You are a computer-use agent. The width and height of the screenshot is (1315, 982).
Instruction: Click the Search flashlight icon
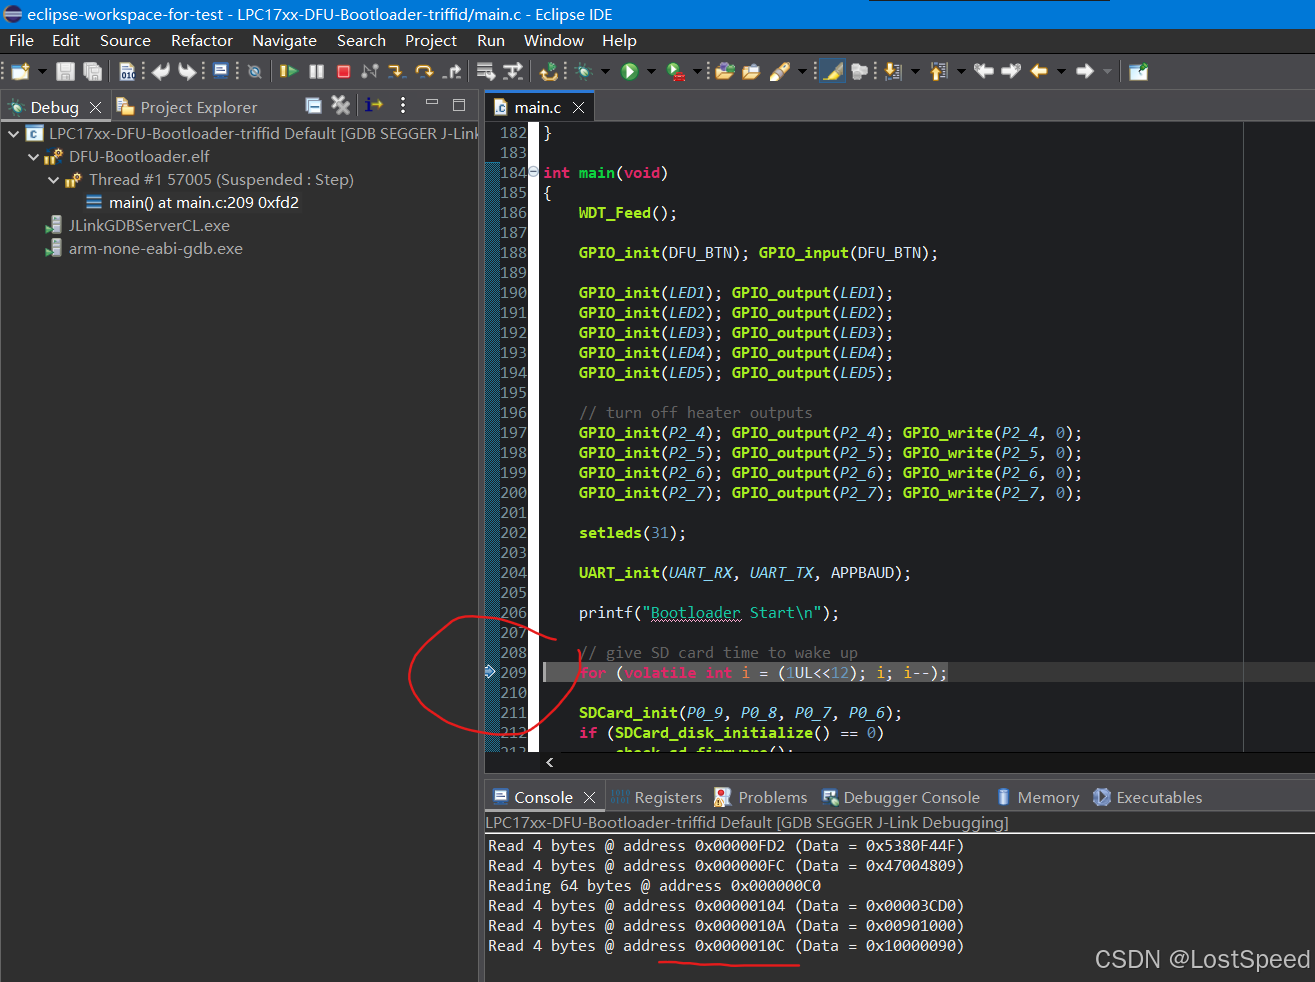pyautogui.click(x=780, y=71)
